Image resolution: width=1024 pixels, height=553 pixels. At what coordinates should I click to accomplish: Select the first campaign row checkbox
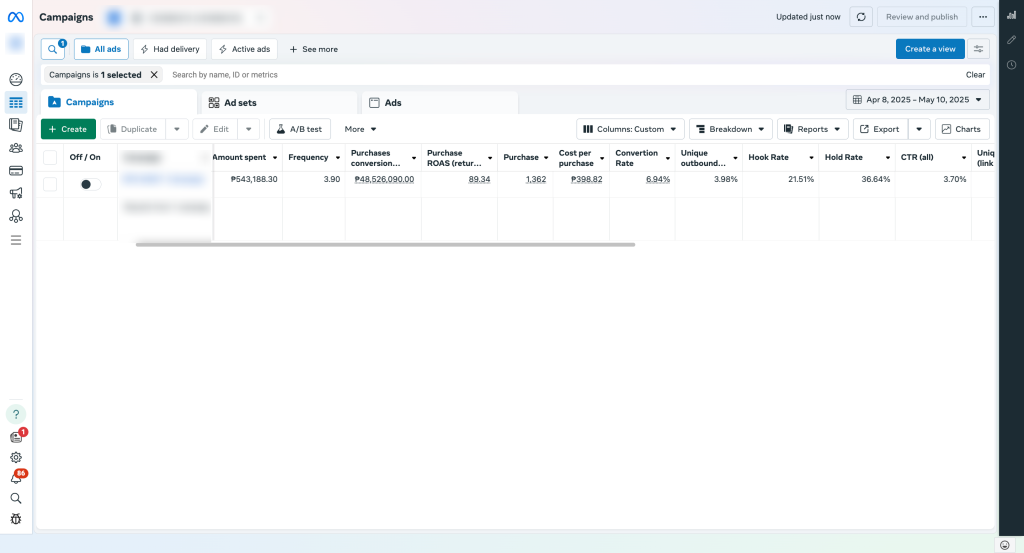[50, 184]
